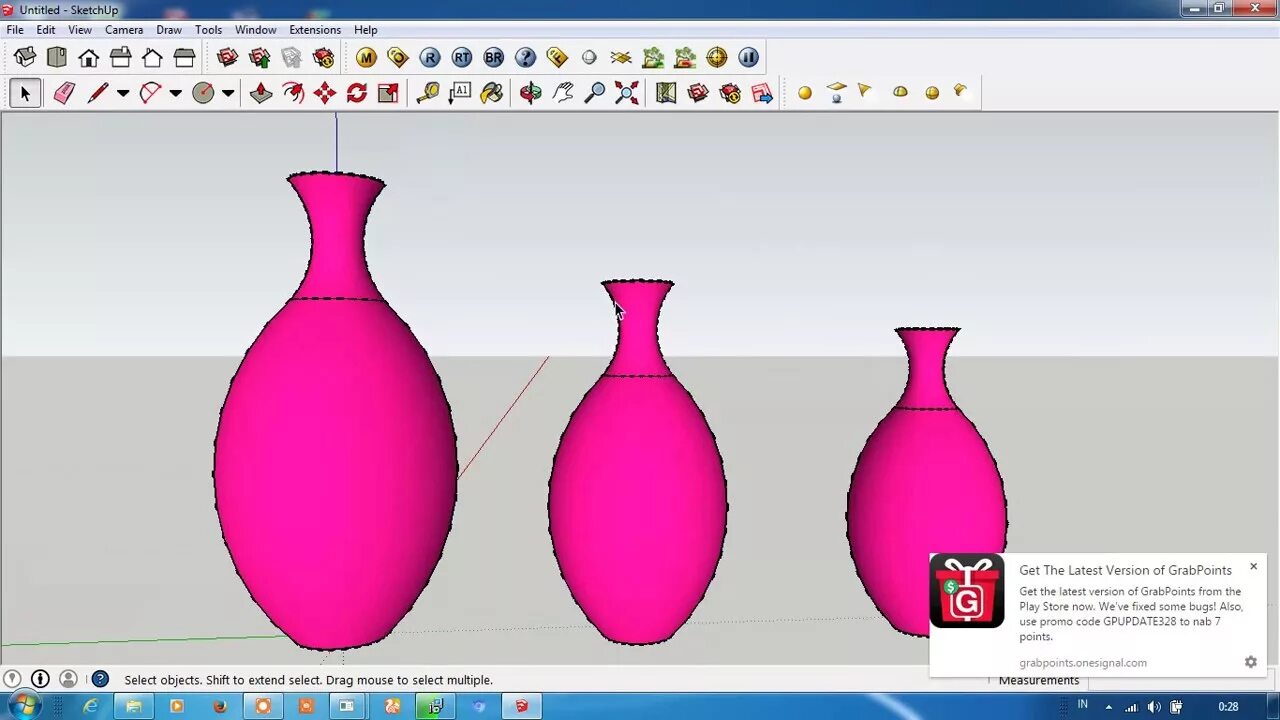Image resolution: width=1280 pixels, height=720 pixels.
Task: Open the Edit menu
Action: pos(46,30)
